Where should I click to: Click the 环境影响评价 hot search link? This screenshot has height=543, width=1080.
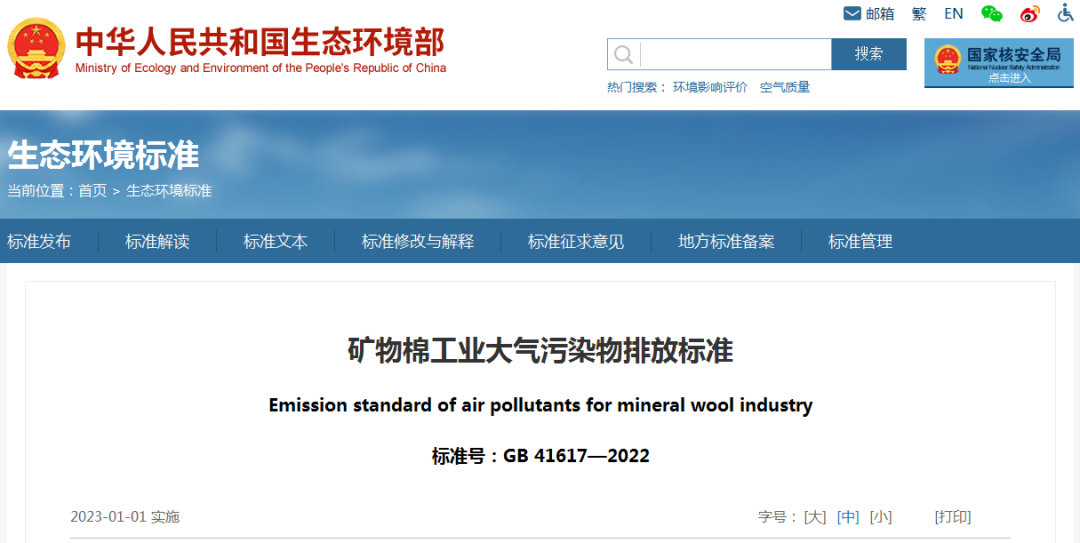(710, 87)
